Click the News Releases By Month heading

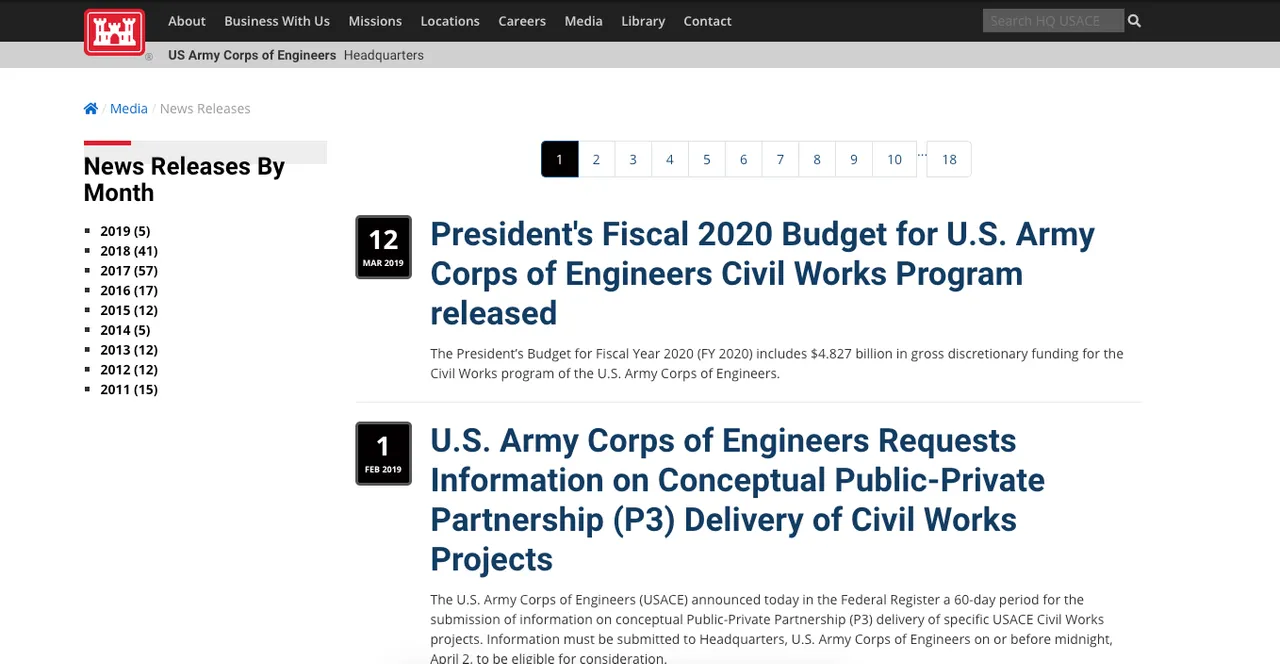[x=184, y=179]
